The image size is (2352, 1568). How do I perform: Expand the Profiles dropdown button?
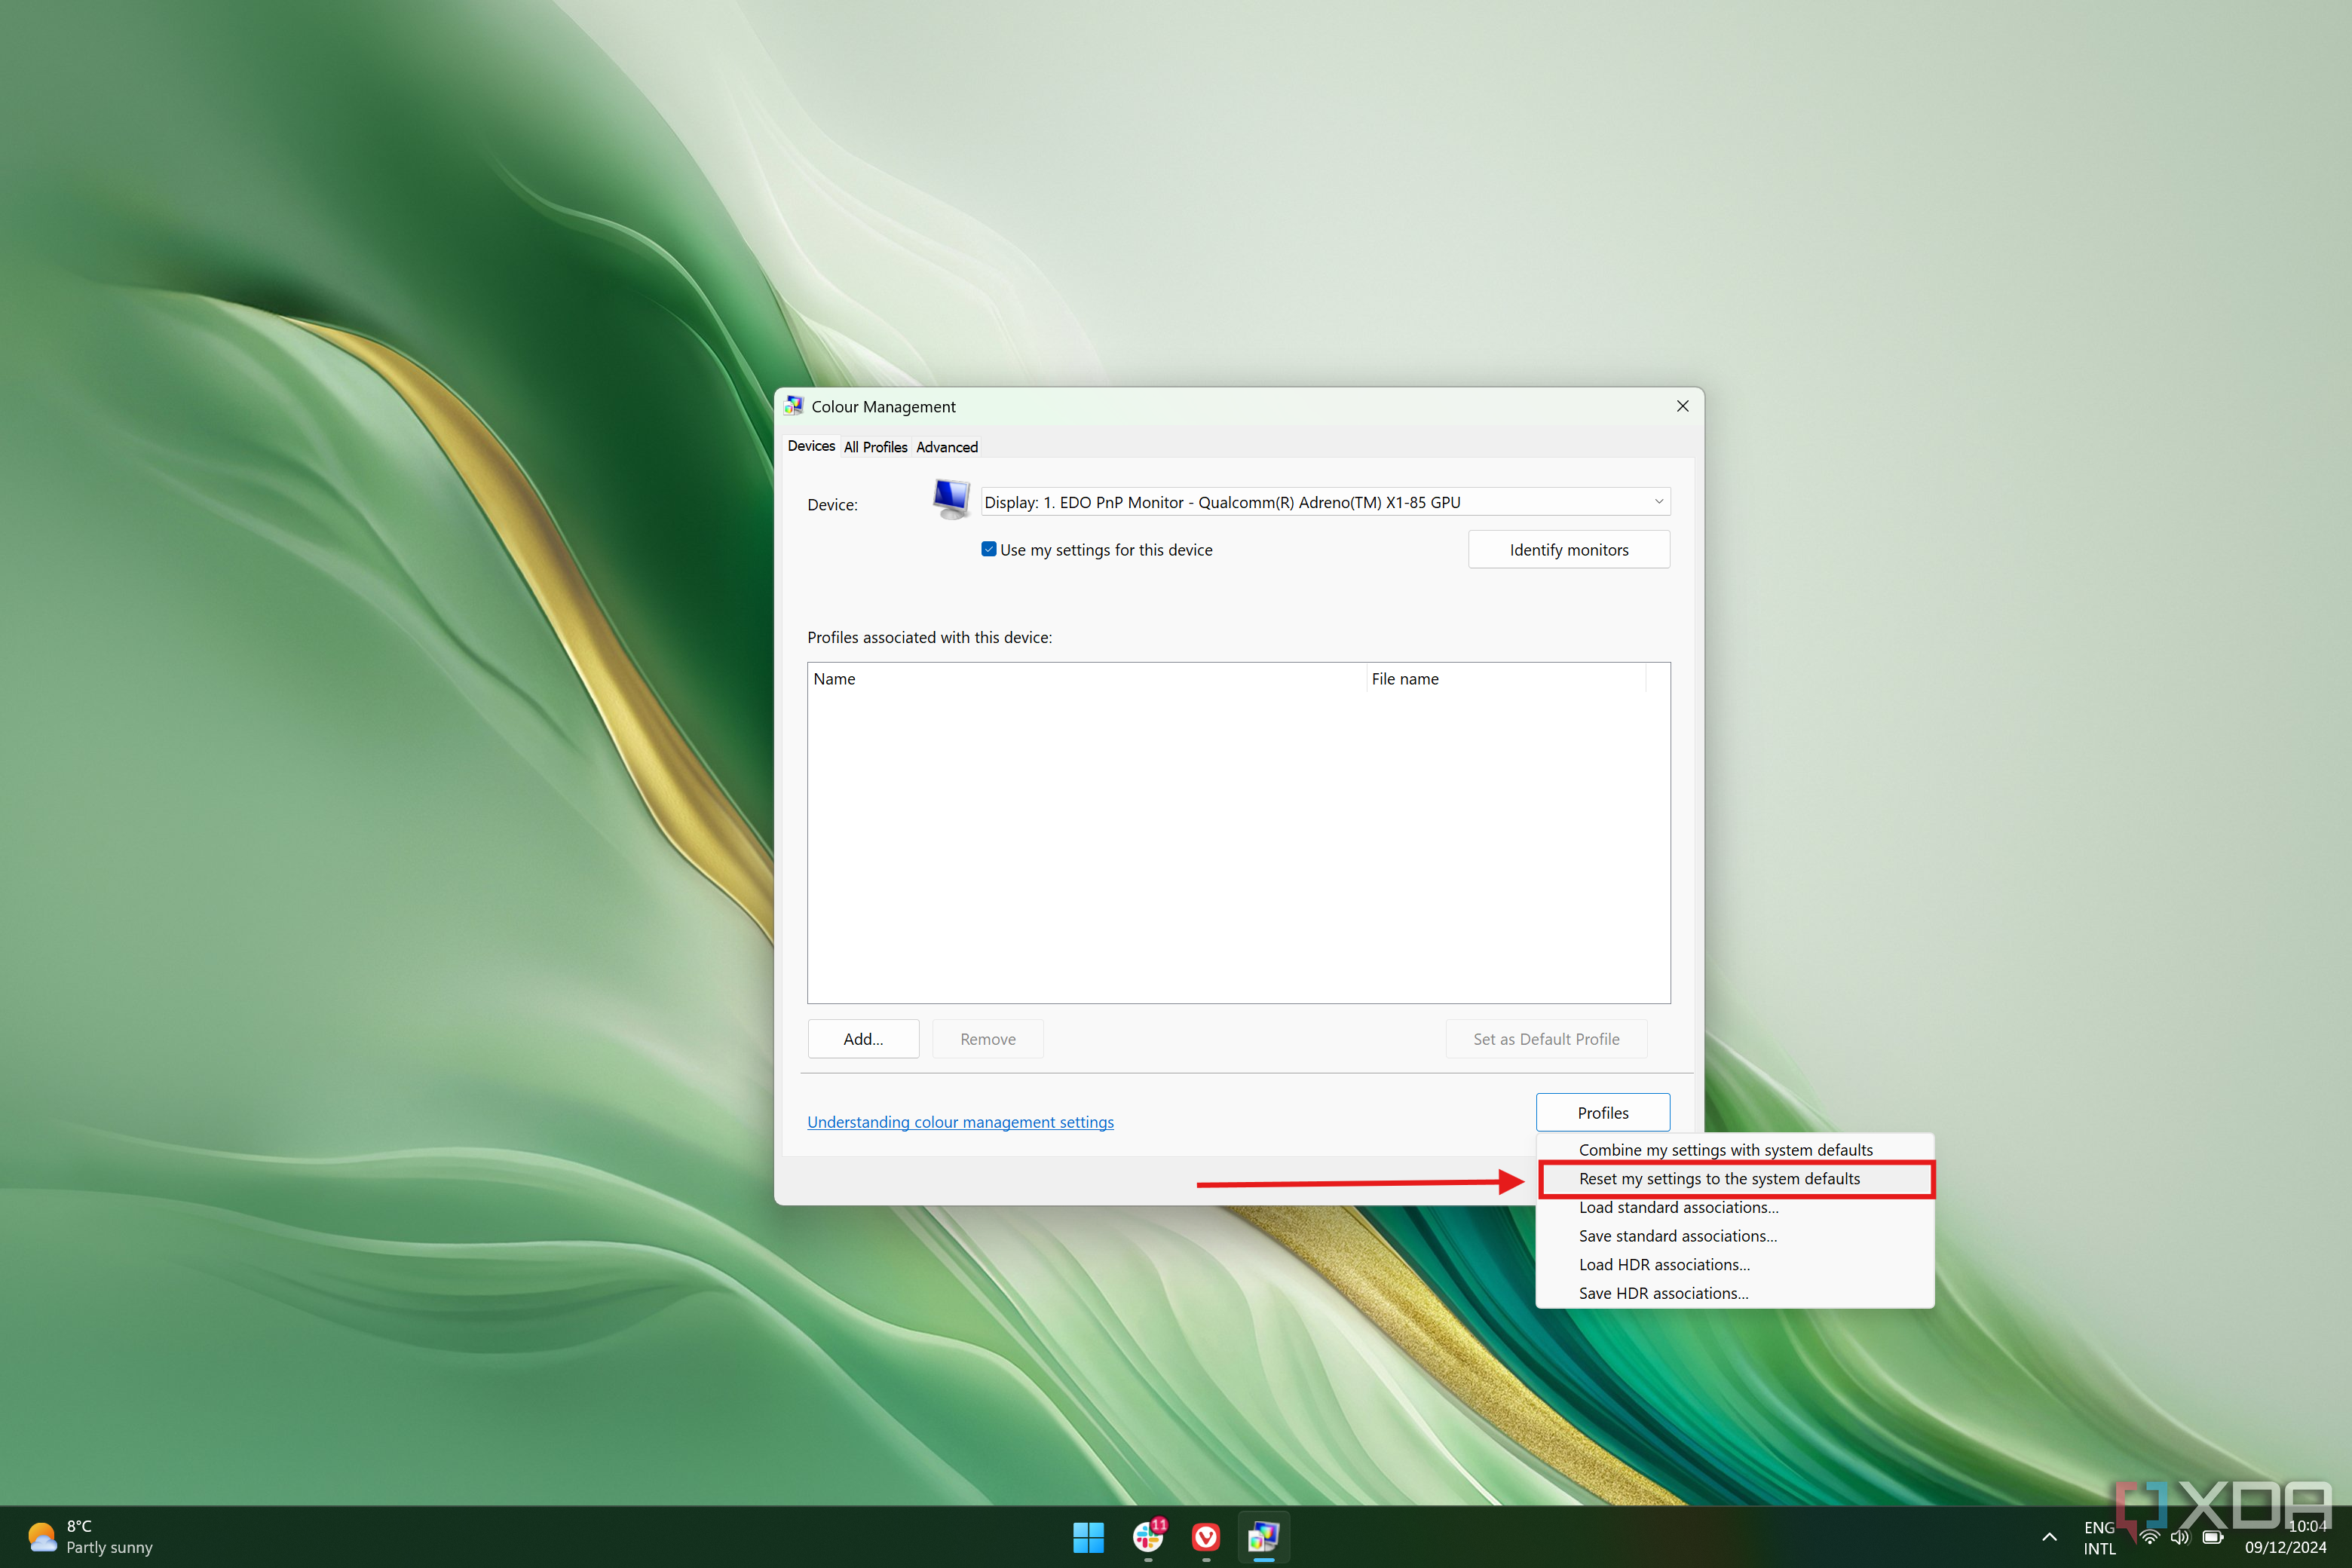1601,1113
